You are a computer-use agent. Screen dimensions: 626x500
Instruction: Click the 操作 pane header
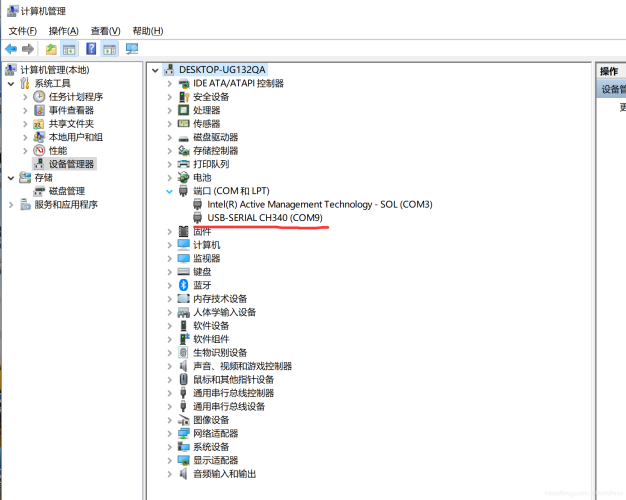tap(610, 71)
